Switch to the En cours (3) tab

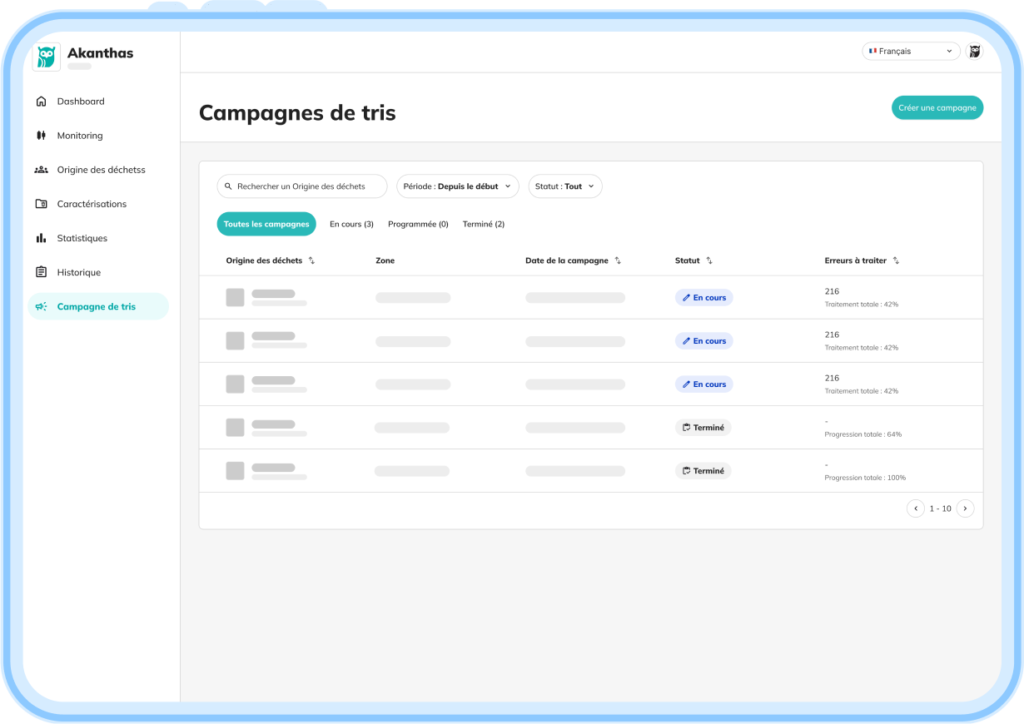[351, 224]
